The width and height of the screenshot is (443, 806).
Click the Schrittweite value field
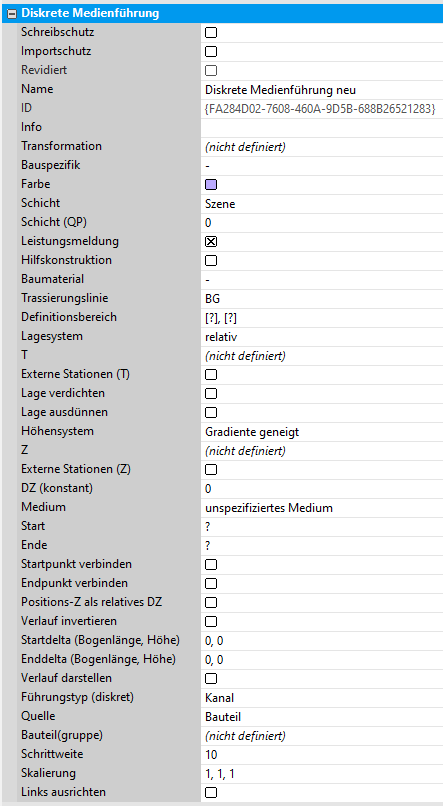pyautogui.click(x=322, y=756)
